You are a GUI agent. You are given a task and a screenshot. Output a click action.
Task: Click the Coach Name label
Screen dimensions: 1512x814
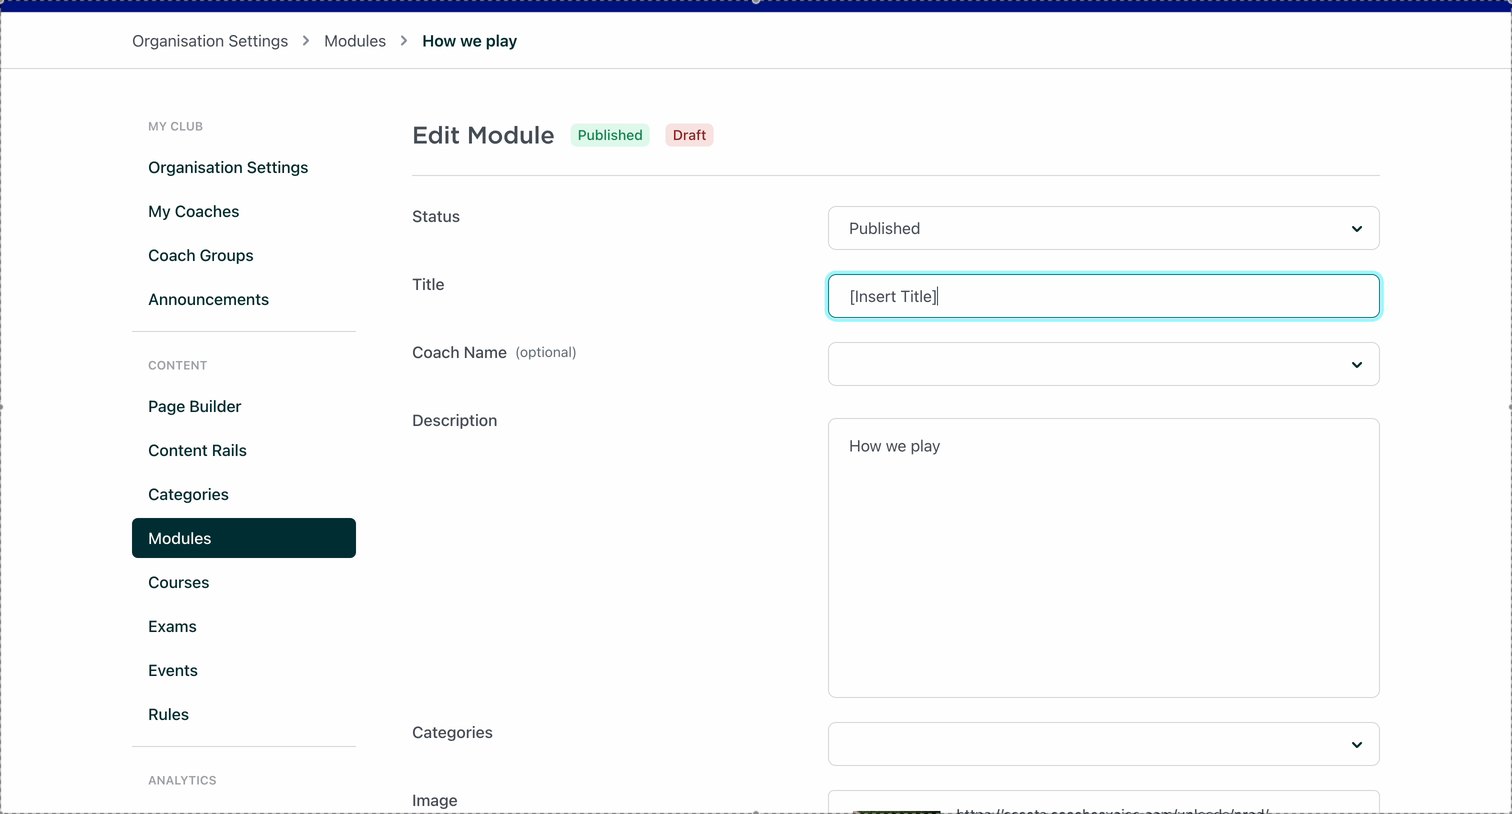(x=459, y=353)
